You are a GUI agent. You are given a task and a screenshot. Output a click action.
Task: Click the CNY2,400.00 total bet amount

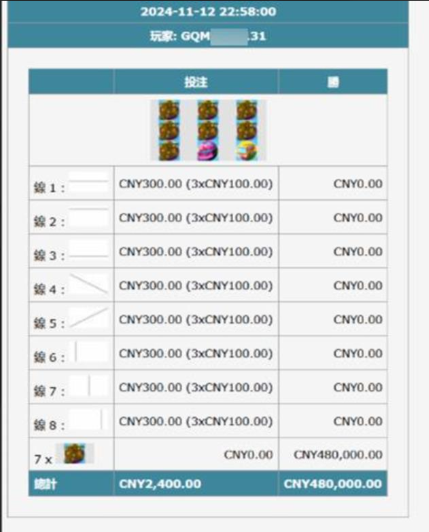coord(160,483)
